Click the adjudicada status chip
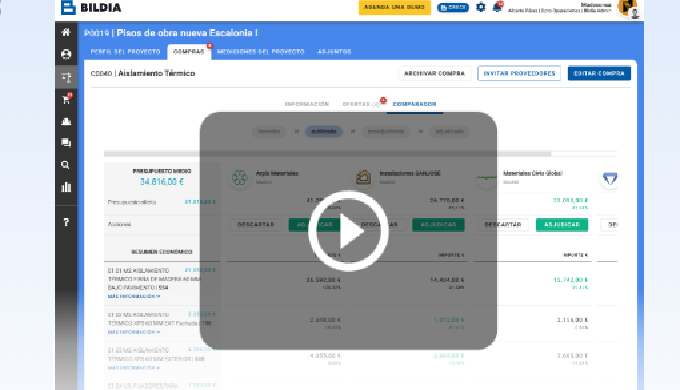Screen dimensions: 680x390 click(449, 131)
